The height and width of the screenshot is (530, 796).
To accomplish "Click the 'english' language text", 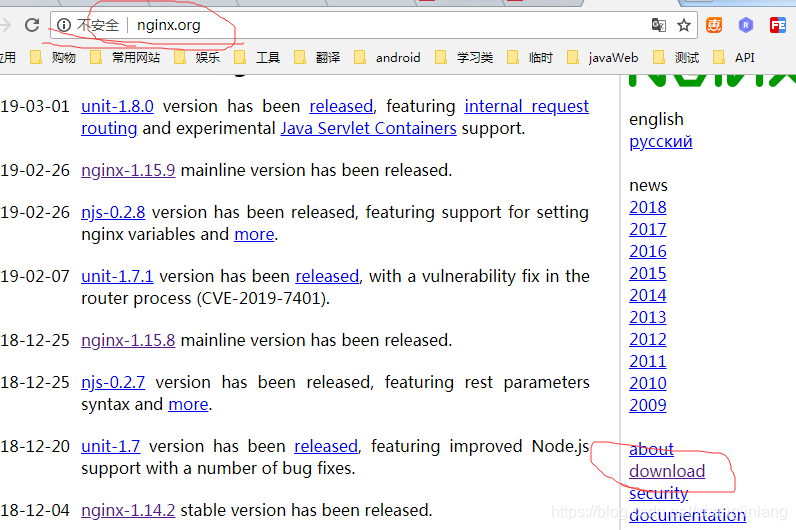I will click(656, 119).
